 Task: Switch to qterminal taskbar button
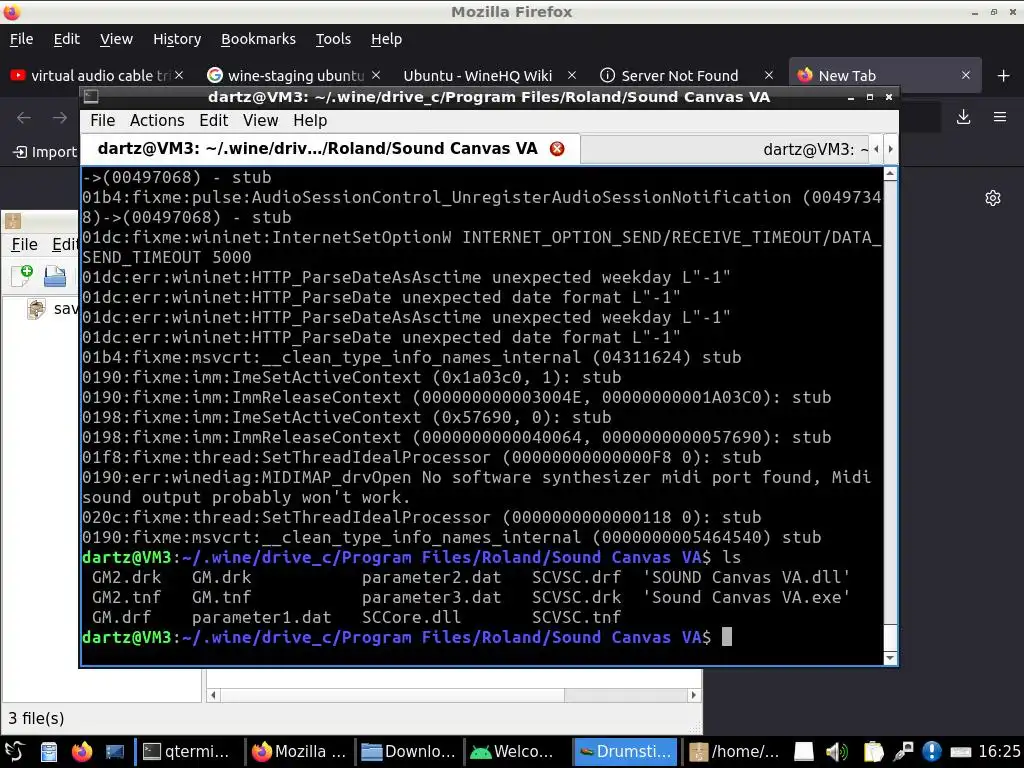coord(187,752)
